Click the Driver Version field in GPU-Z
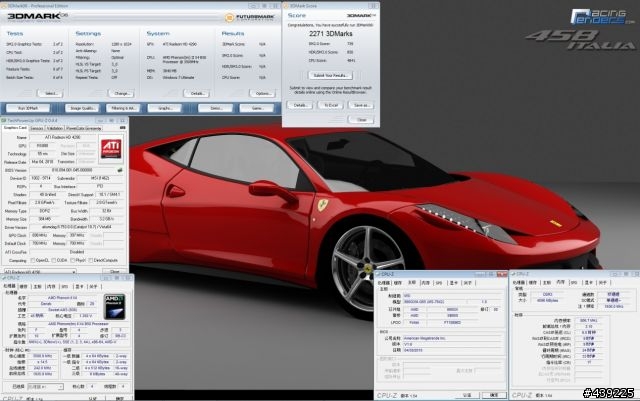Viewport: 640px width, 401px height. [x=76, y=227]
